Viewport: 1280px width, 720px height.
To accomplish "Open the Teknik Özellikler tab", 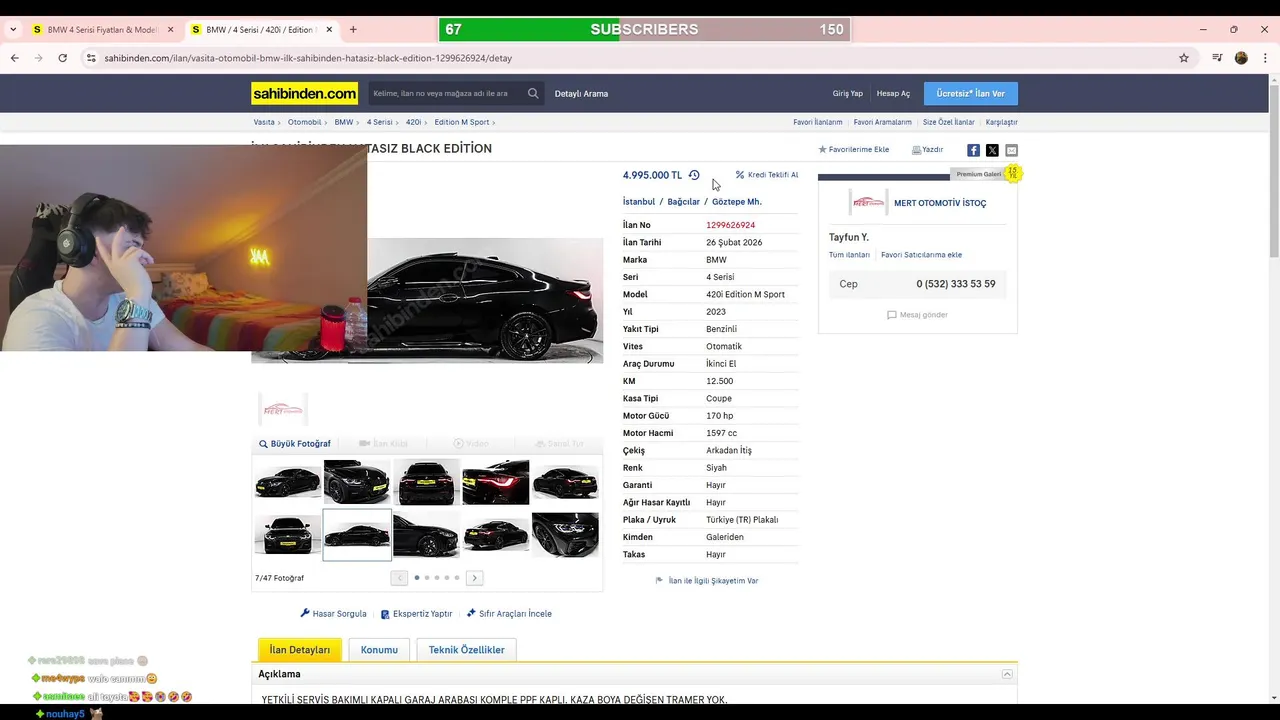I will coord(466,650).
